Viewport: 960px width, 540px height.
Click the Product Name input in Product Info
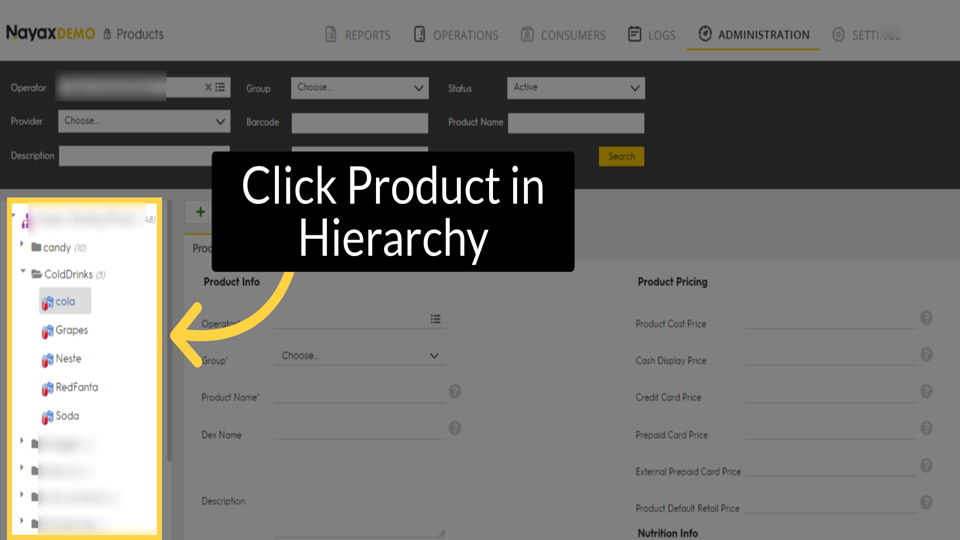click(359, 393)
